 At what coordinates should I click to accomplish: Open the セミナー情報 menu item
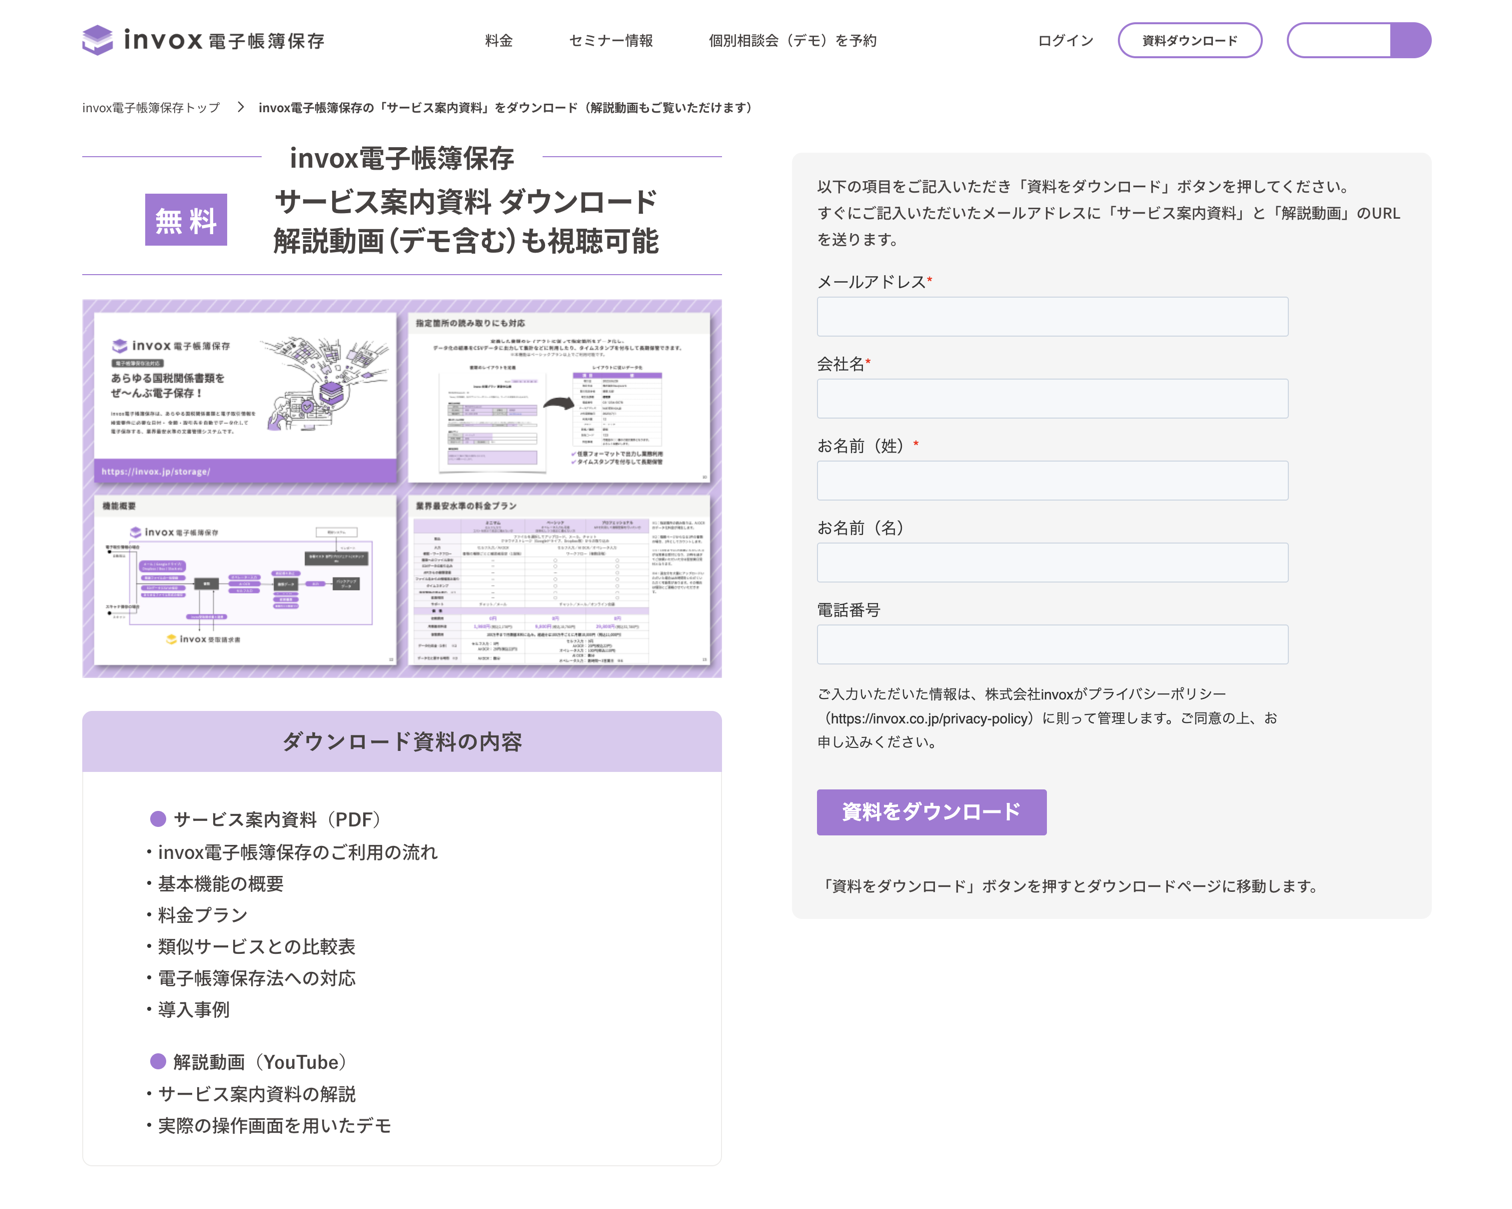click(x=610, y=41)
